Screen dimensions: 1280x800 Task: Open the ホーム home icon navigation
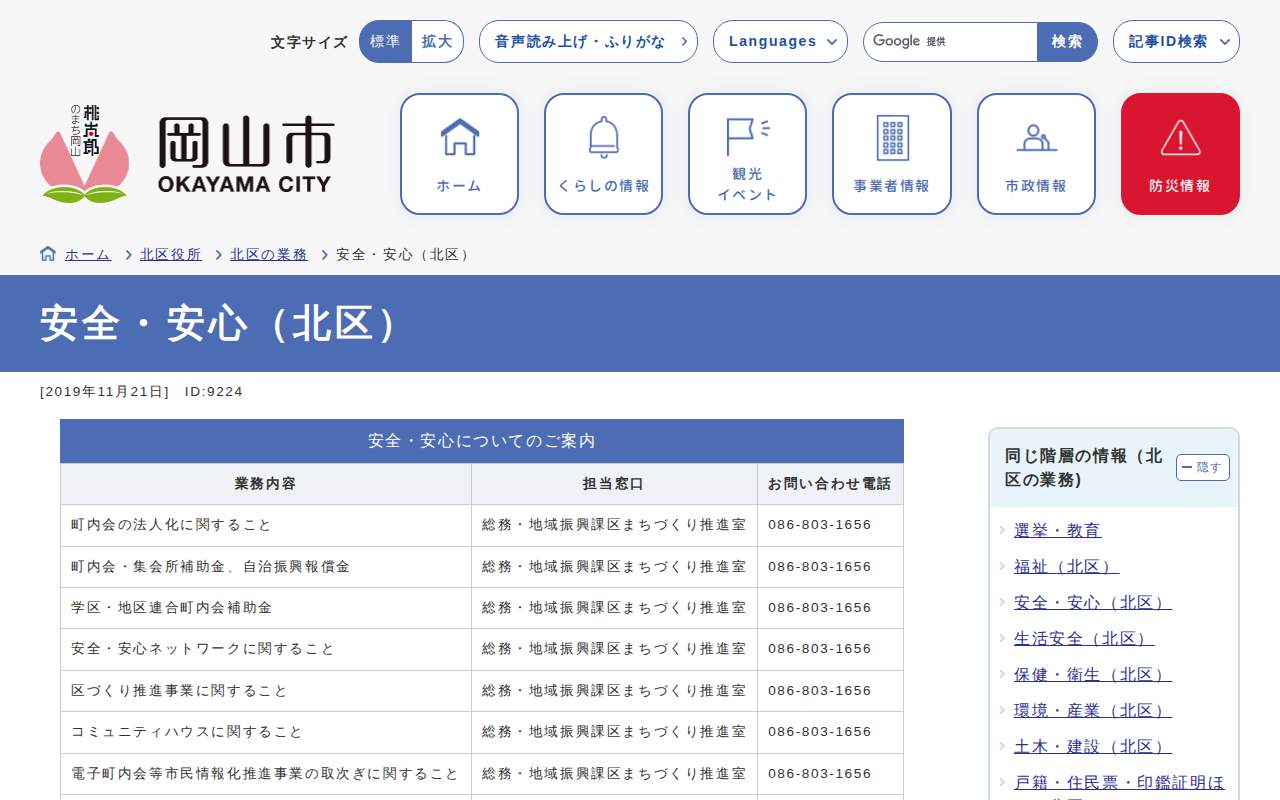458,153
